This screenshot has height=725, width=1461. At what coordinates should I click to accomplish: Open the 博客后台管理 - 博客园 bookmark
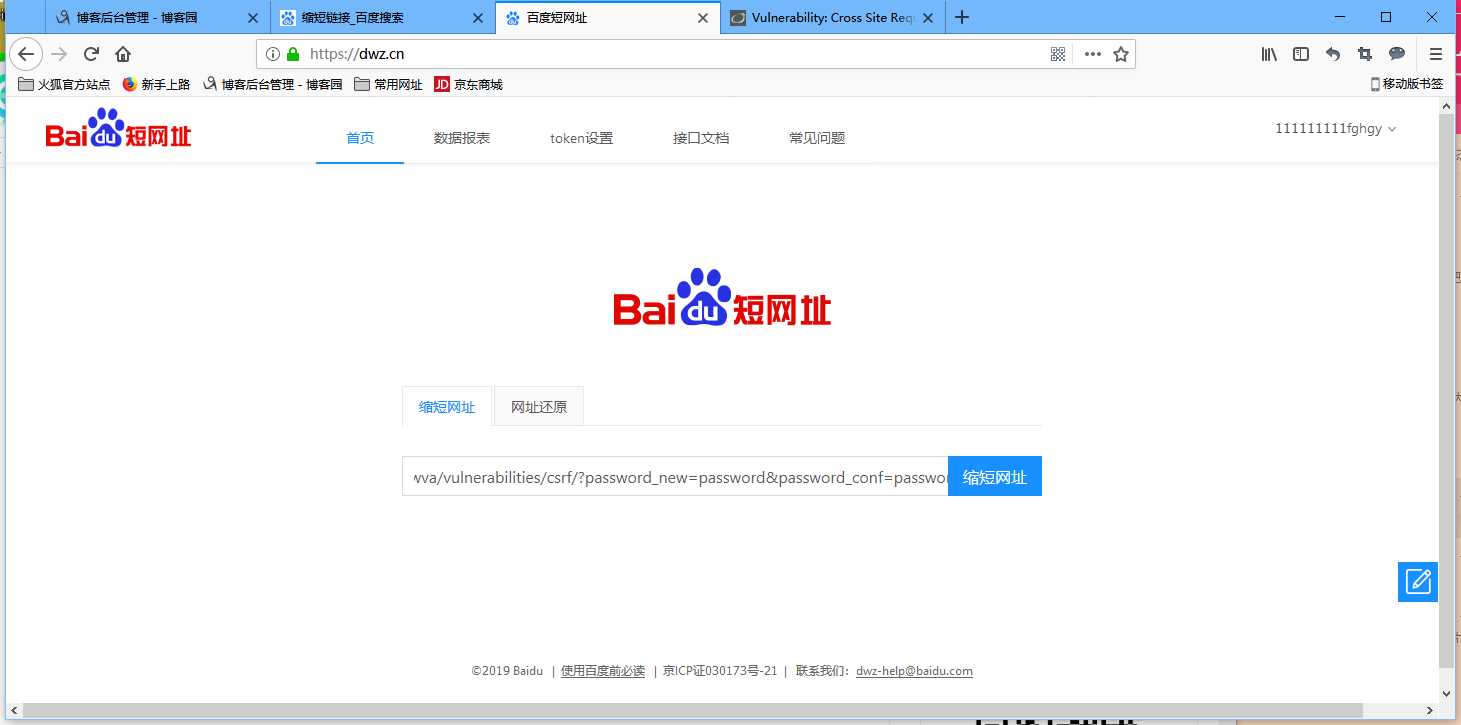pos(273,85)
